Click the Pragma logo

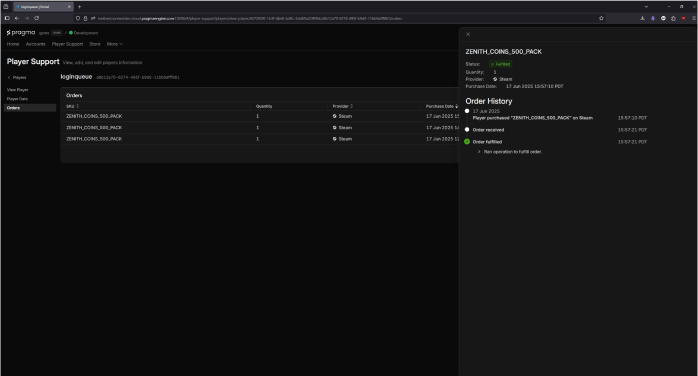coord(21,32)
